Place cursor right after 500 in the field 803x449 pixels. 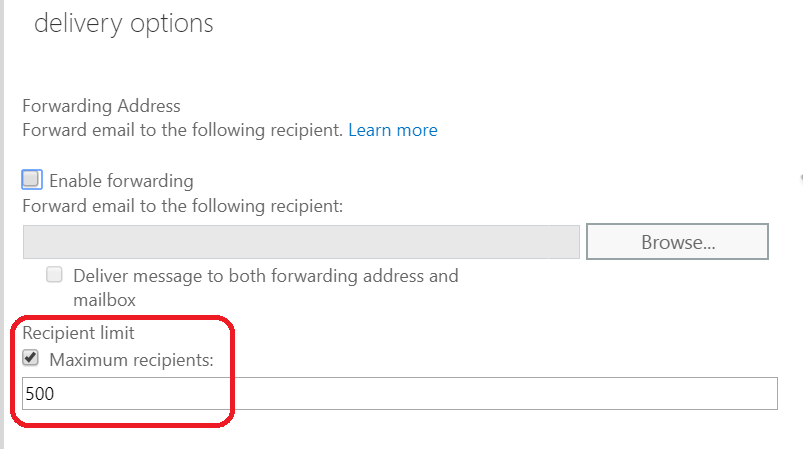[x=56, y=394]
